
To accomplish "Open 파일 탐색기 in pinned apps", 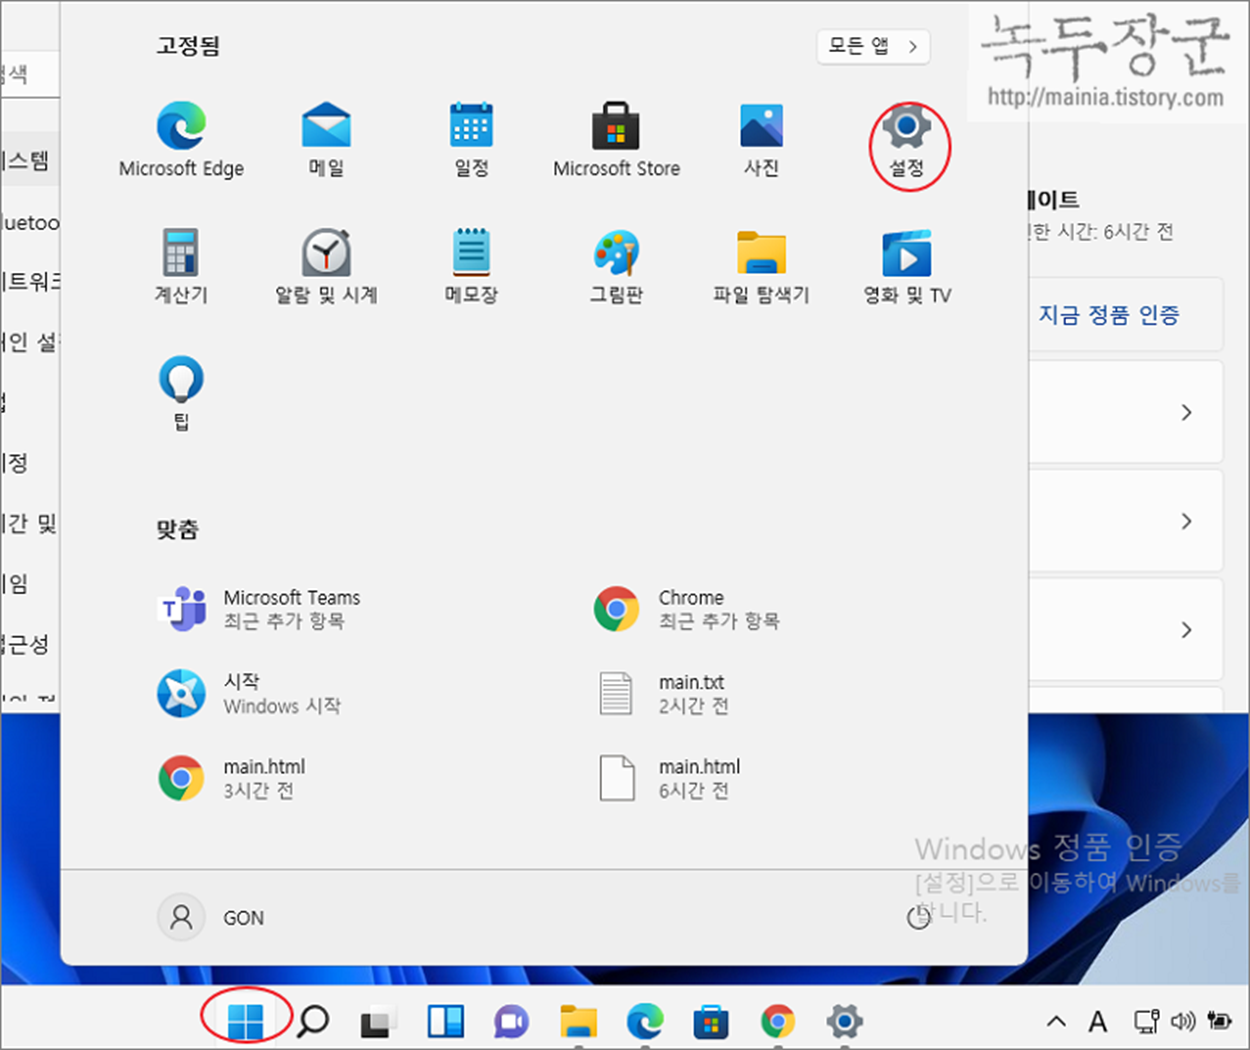I will coord(761,267).
